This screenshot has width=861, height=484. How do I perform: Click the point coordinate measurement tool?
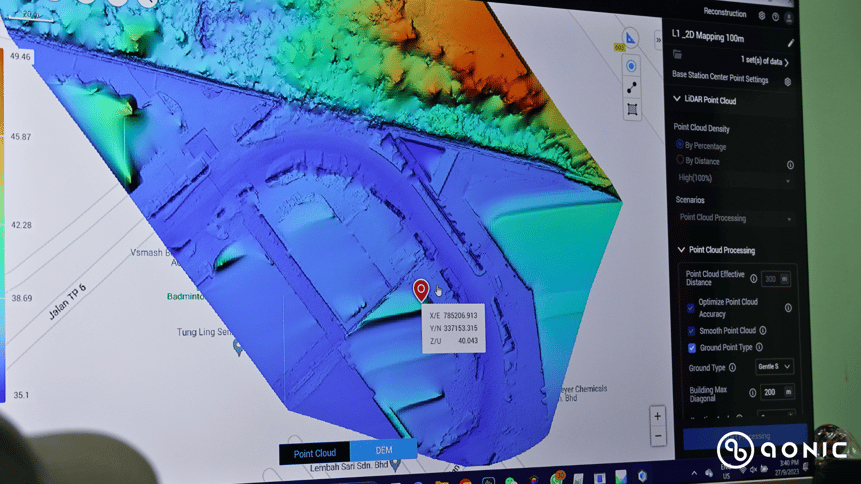631,66
